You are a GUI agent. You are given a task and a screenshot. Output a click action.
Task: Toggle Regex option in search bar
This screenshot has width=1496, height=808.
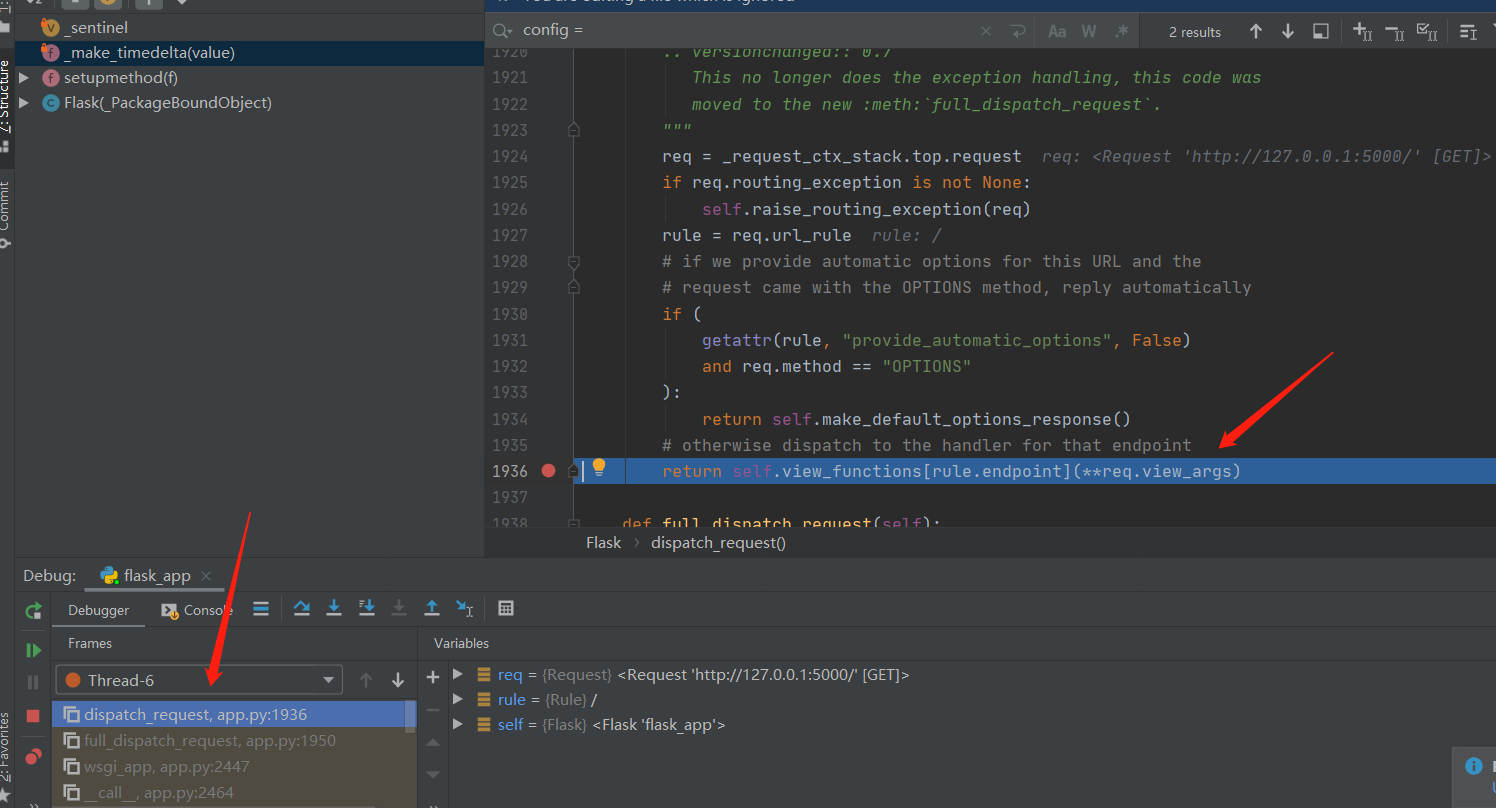pos(1121,31)
